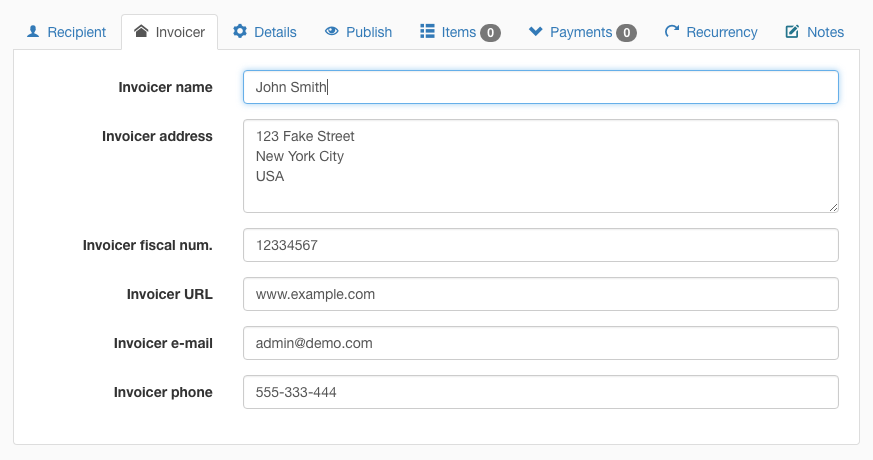Open the Notes tab label
Image resolution: width=873 pixels, height=460 pixels.
826,32
